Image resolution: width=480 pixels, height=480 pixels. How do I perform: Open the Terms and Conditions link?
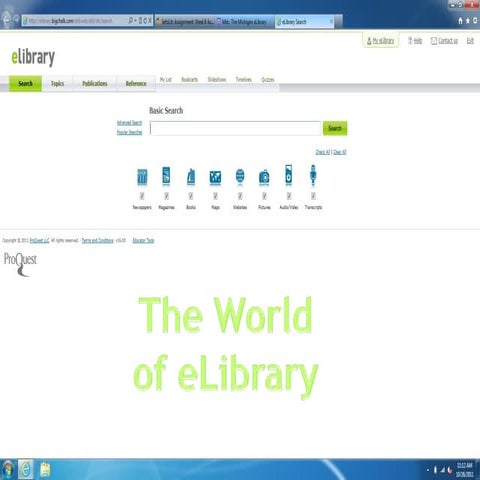(x=98, y=240)
